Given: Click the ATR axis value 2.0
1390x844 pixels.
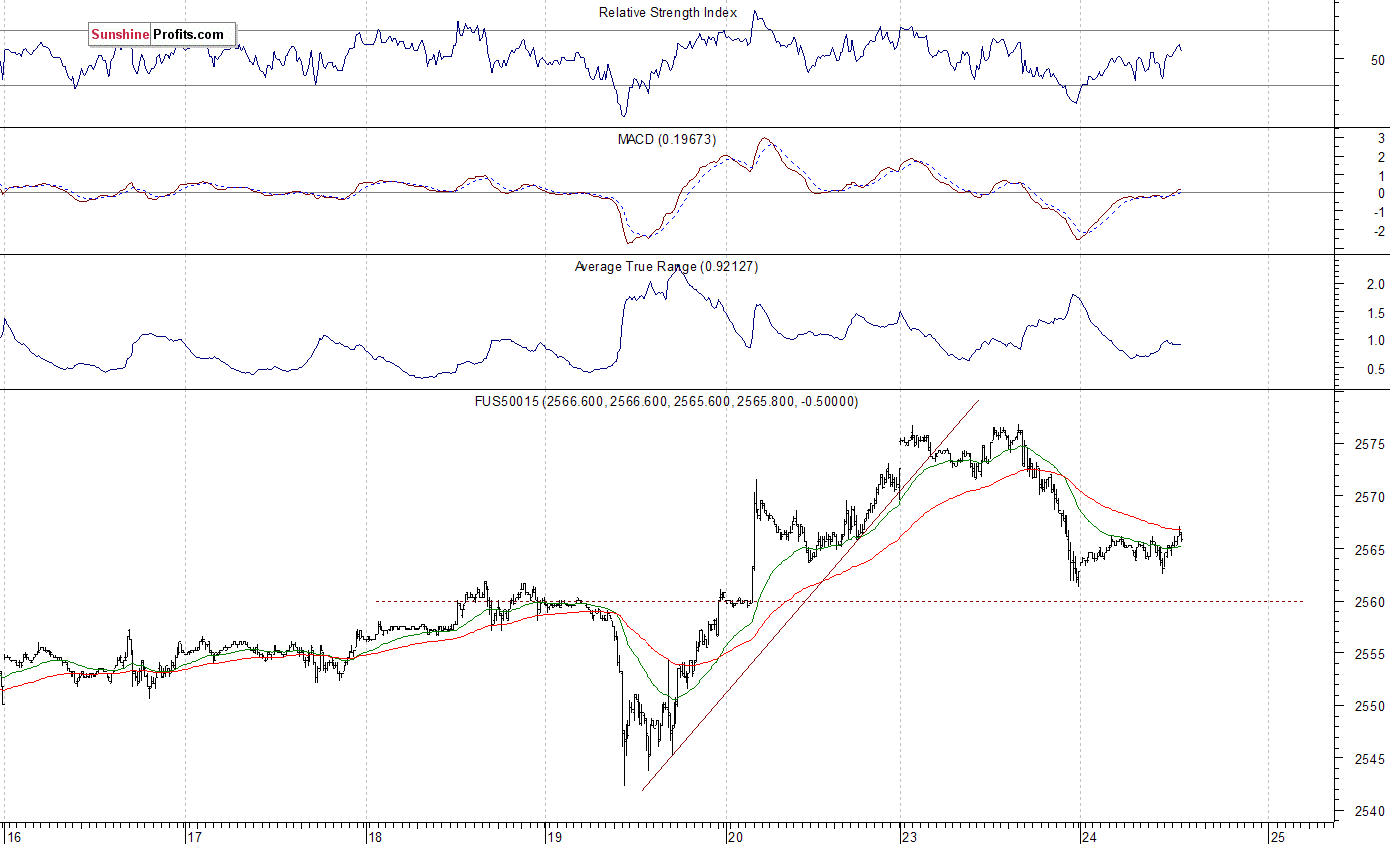Looking at the screenshot, I should (x=1375, y=284).
